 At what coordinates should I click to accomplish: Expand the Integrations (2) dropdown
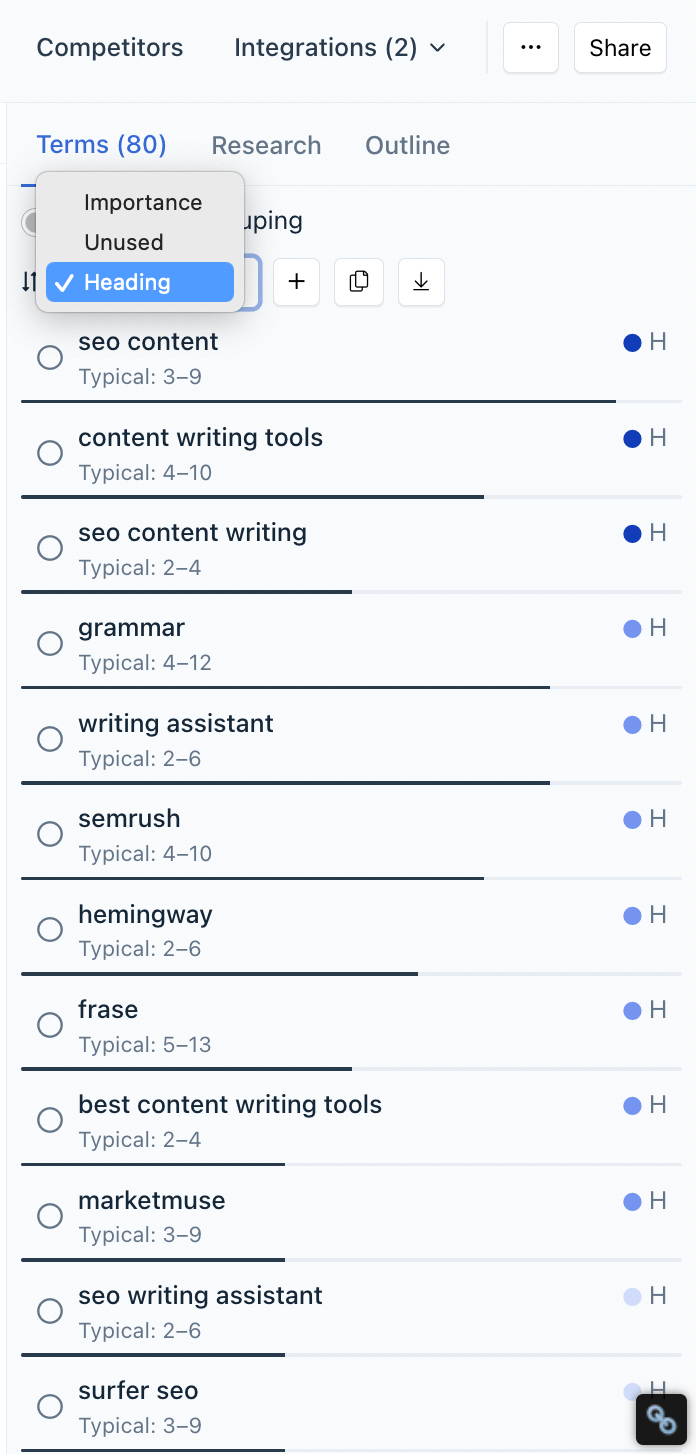[x=340, y=48]
